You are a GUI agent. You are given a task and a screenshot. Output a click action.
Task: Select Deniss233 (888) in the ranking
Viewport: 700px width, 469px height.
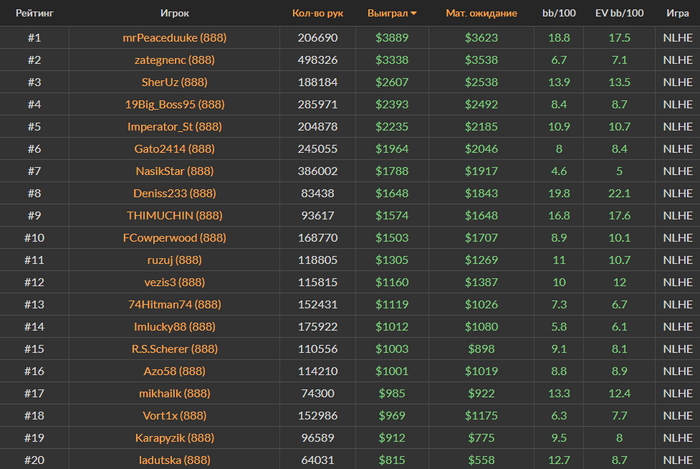[175, 193]
